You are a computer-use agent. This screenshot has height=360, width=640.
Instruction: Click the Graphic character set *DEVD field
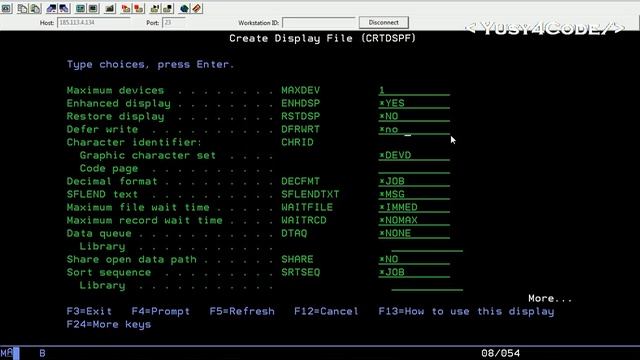[414, 156]
